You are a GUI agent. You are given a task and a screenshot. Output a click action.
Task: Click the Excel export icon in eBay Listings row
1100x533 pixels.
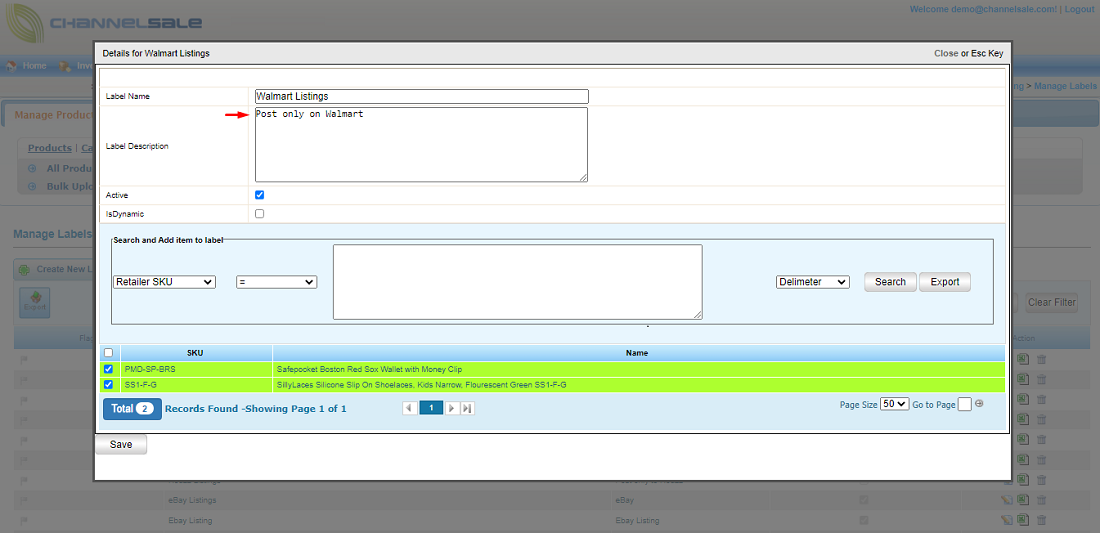point(1023,500)
